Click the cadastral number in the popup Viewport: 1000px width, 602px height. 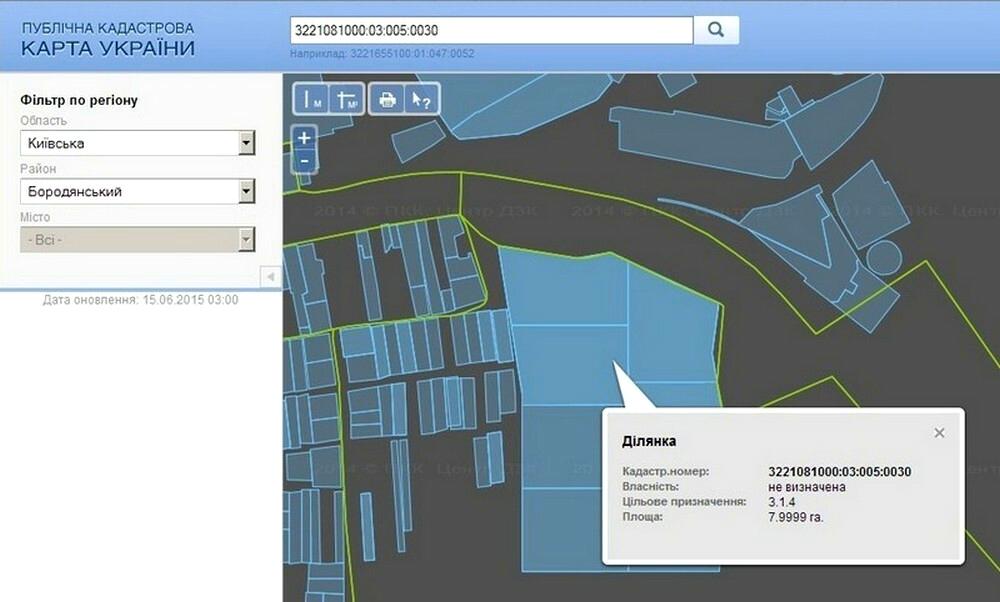click(x=839, y=472)
